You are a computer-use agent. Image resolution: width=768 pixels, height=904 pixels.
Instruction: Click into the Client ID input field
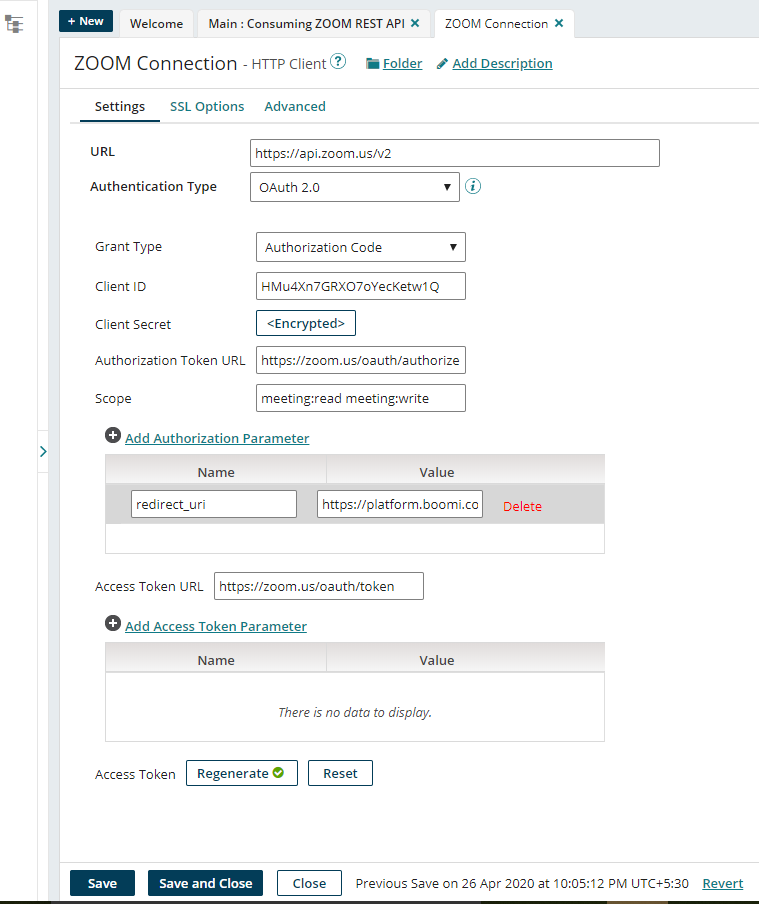click(360, 287)
